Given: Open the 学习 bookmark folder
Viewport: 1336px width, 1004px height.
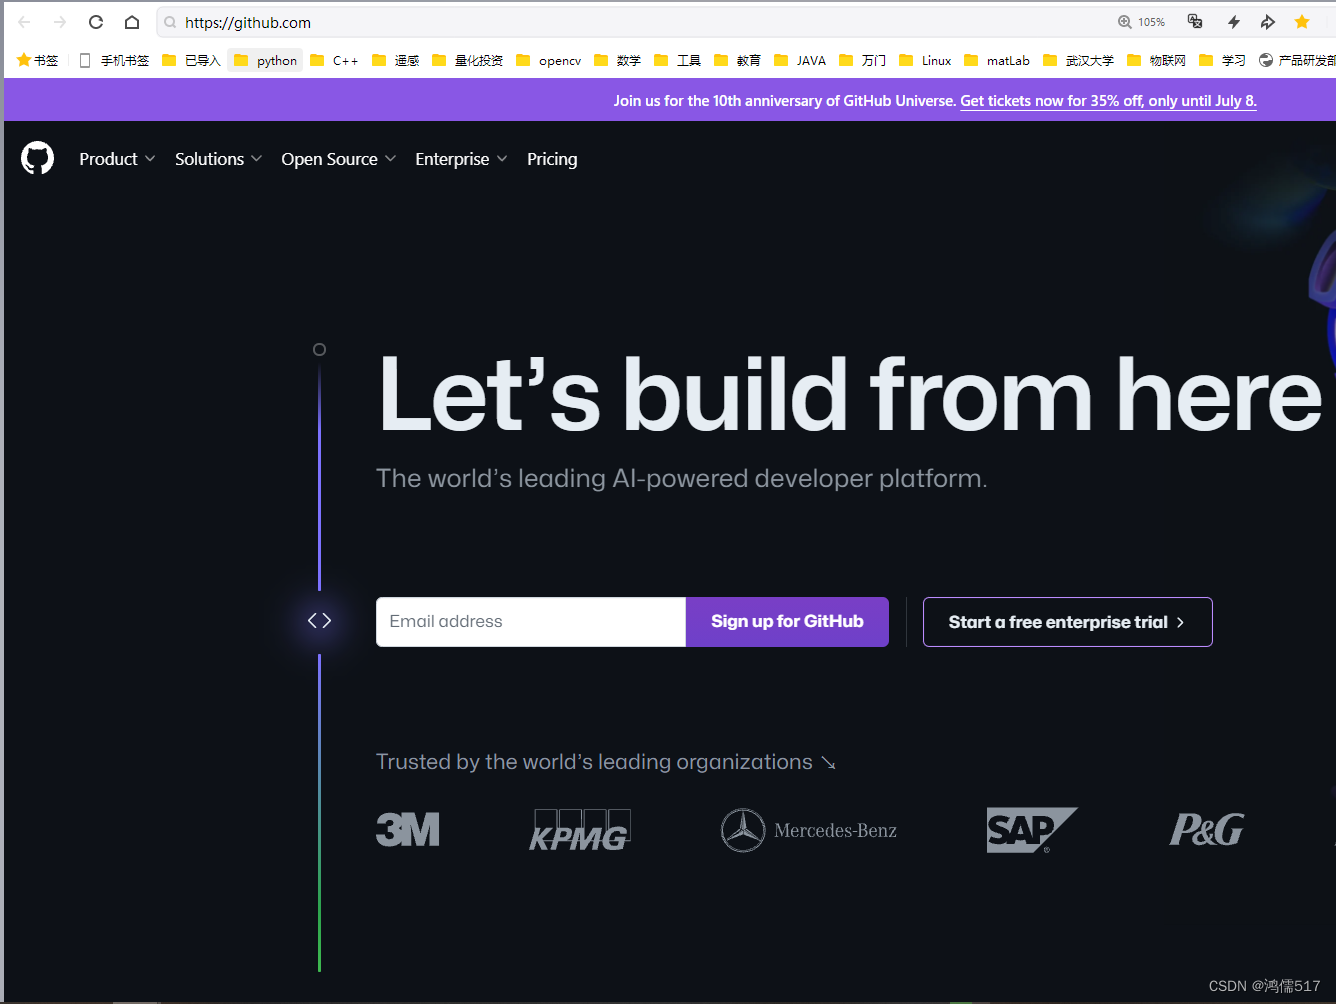Looking at the screenshot, I should tap(1222, 60).
